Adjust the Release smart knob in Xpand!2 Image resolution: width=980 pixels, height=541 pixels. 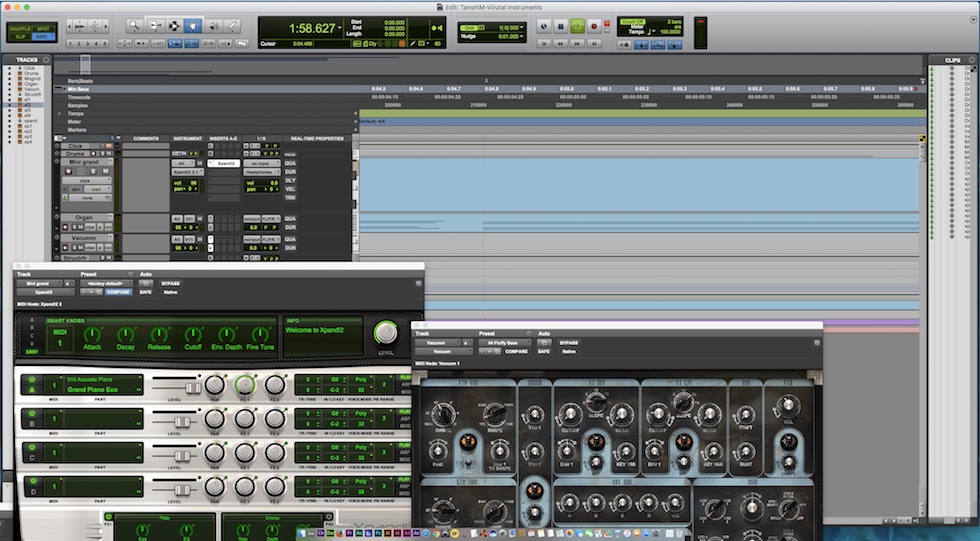click(159, 334)
